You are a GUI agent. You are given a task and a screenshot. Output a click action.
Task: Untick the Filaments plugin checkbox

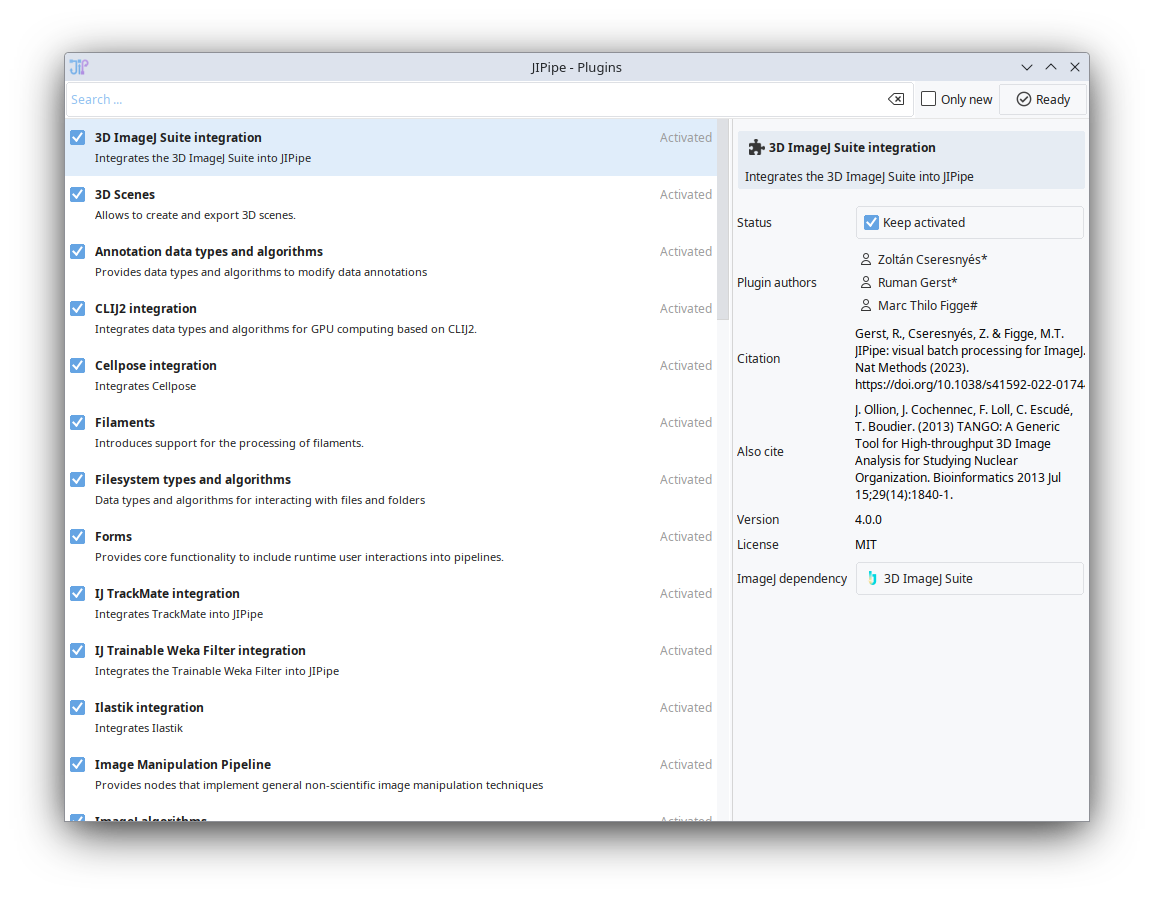[x=78, y=422]
